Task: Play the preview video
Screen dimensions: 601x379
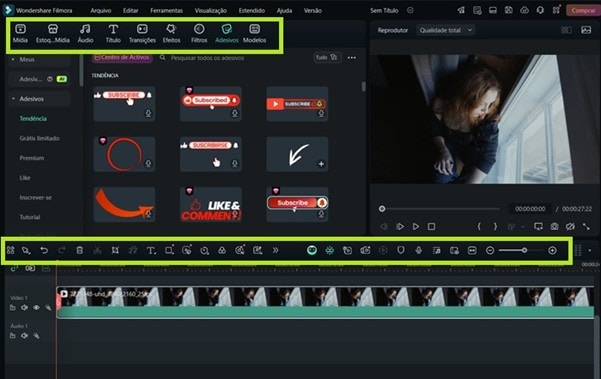Action: coord(415,226)
